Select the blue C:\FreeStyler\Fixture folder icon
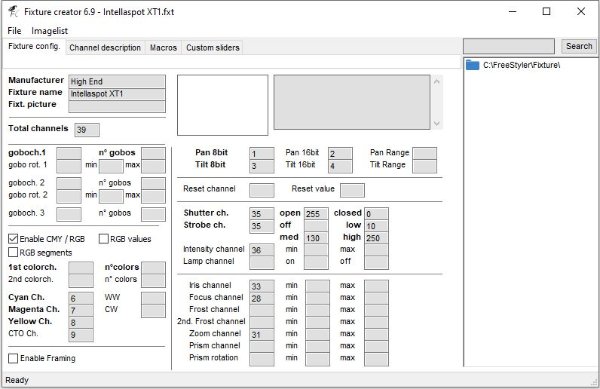This screenshot has width=600, height=389. [473, 65]
